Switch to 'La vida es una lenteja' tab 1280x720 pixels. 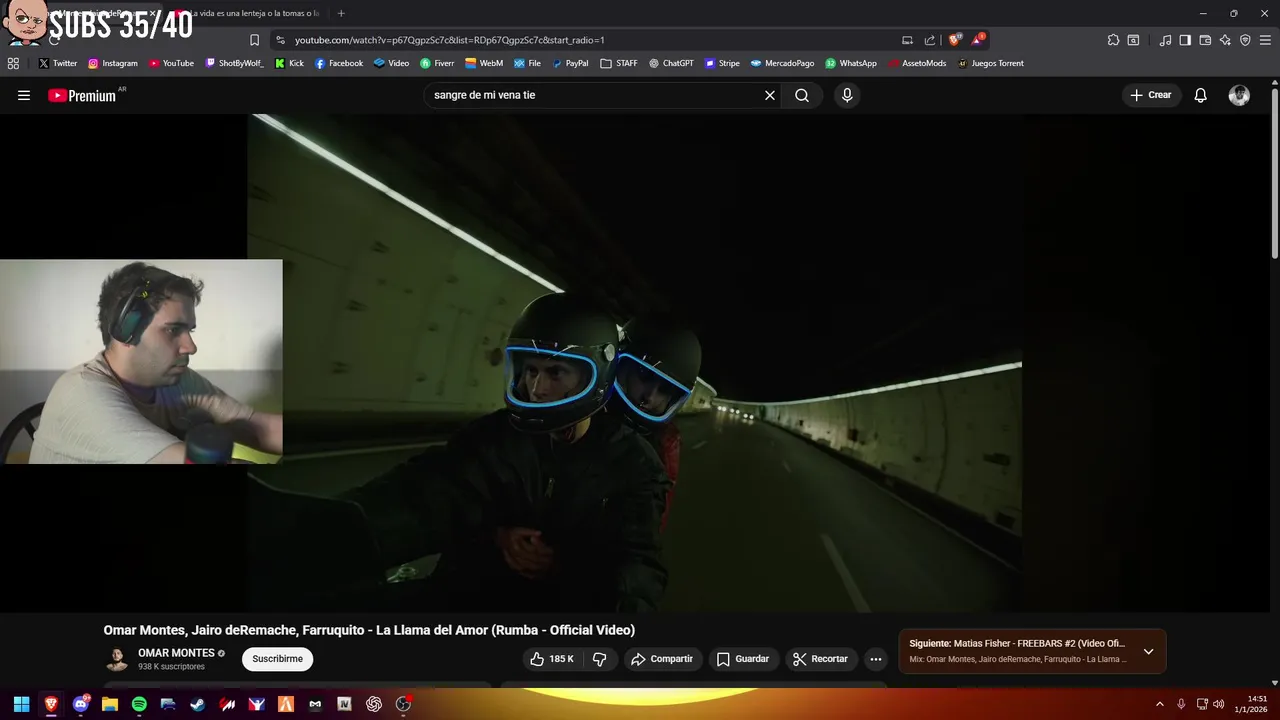click(248, 13)
